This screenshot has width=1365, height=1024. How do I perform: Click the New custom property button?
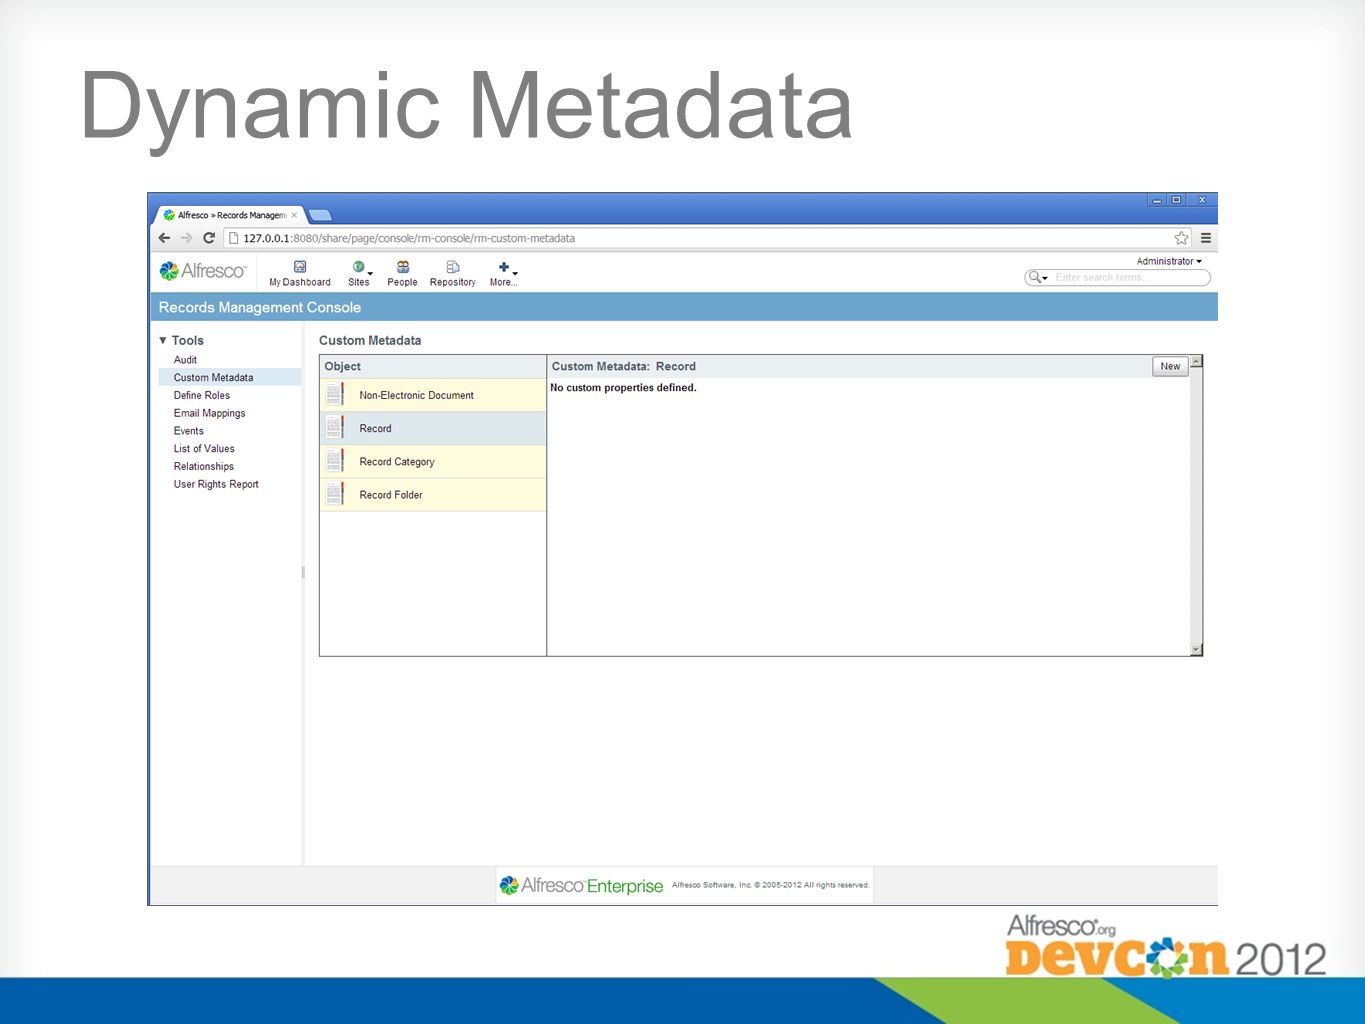click(1170, 366)
